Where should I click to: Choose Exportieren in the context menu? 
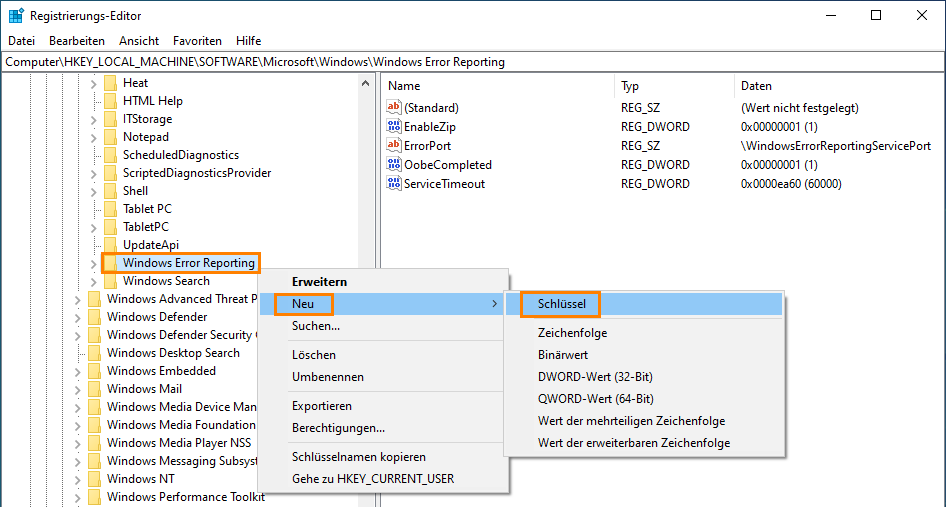click(x=384, y=406)
